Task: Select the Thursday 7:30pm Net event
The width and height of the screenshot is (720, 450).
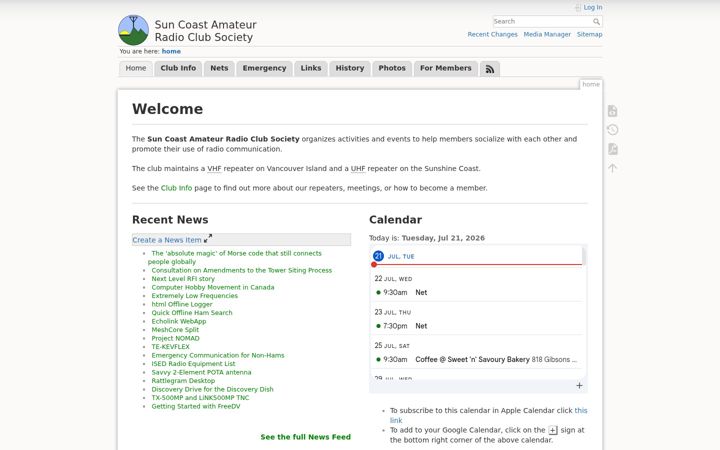Action: tap(477, 326)
